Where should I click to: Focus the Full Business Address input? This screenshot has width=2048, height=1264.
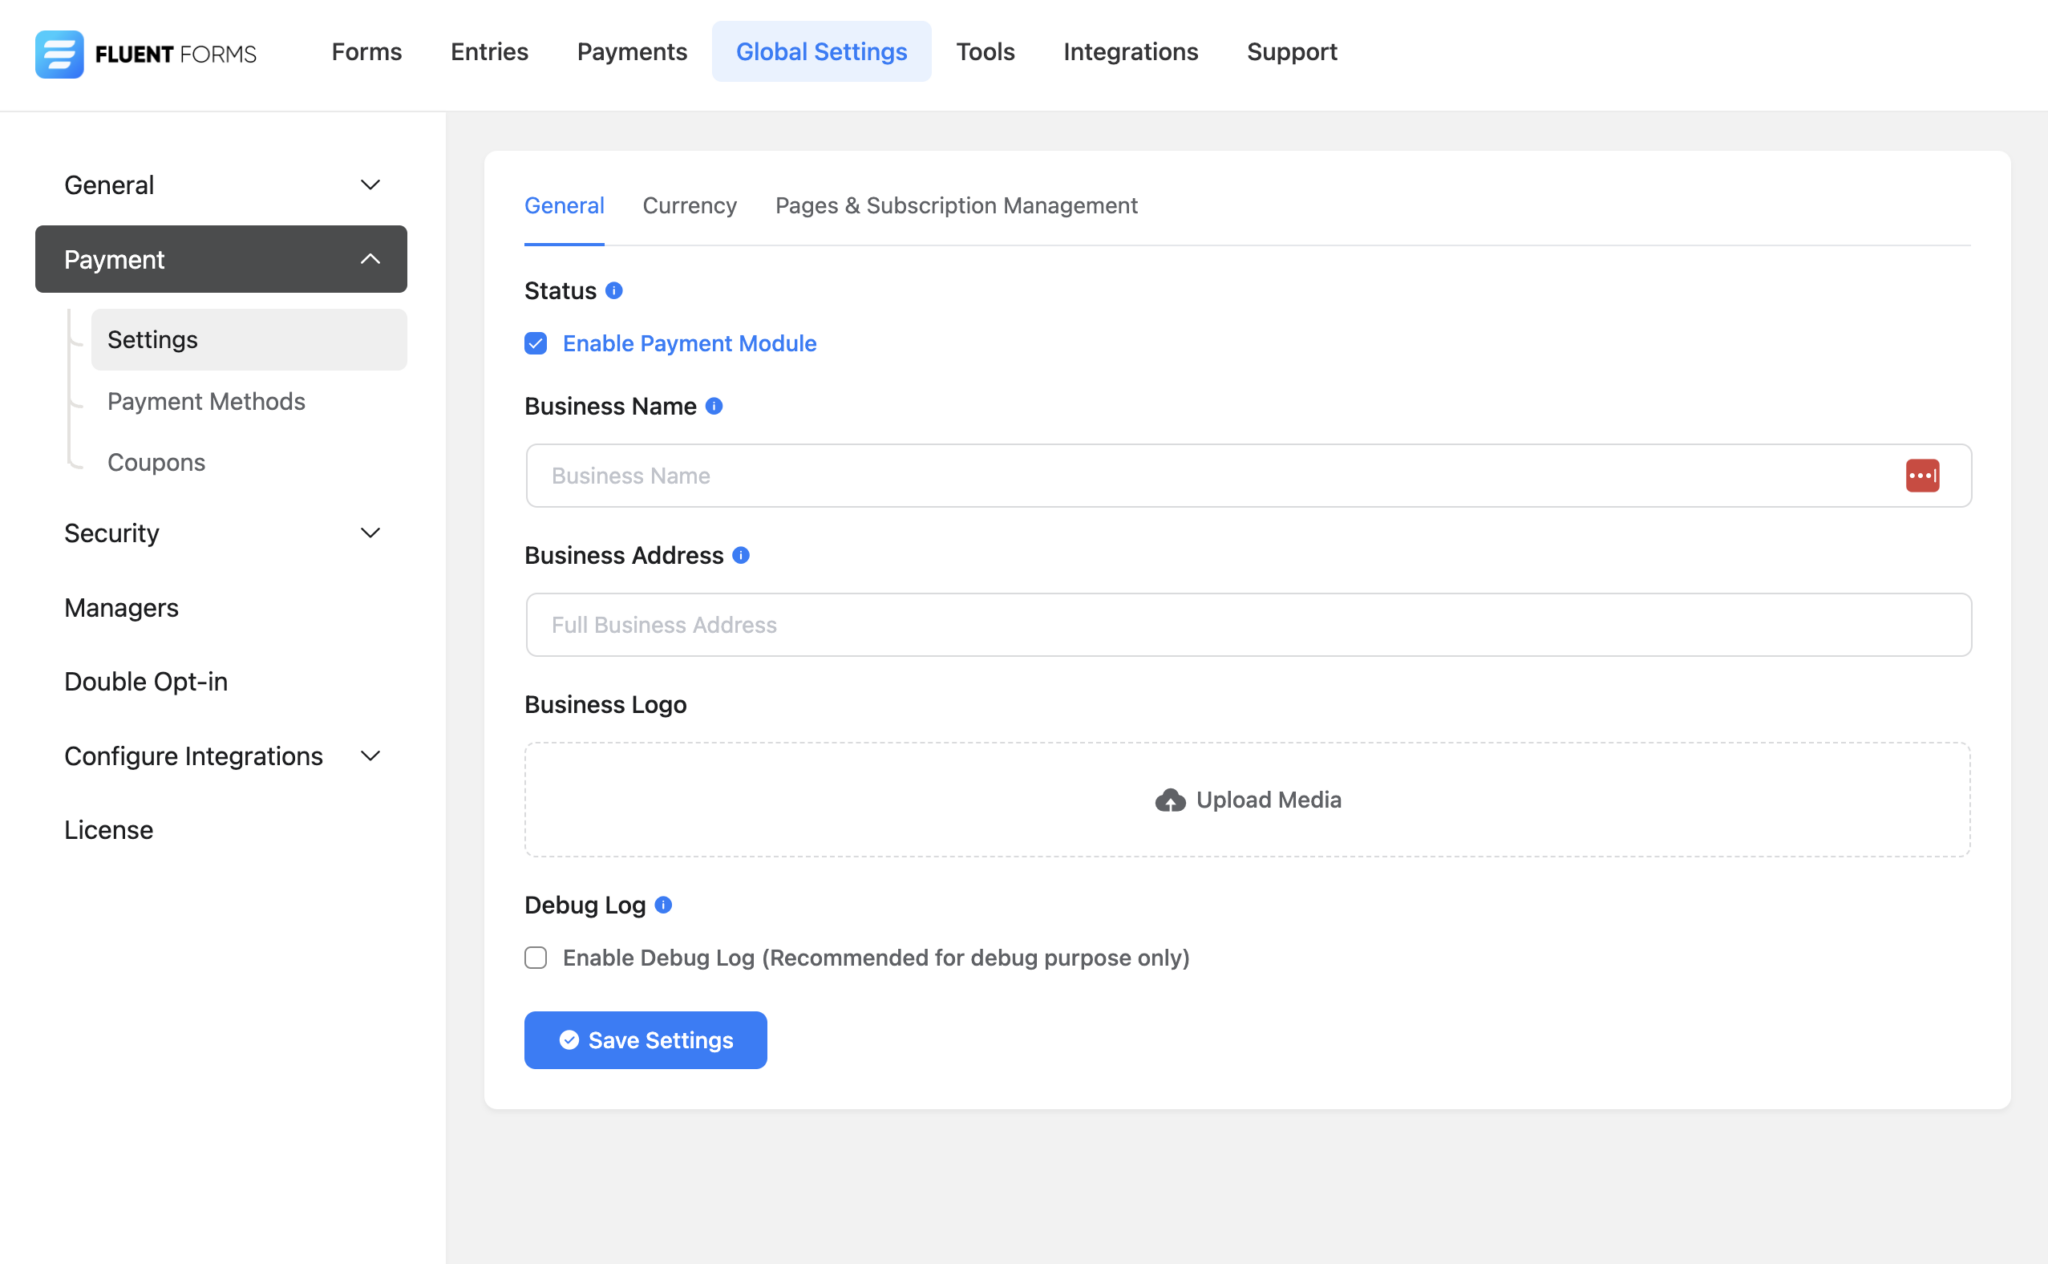[x=1248, y=625]
